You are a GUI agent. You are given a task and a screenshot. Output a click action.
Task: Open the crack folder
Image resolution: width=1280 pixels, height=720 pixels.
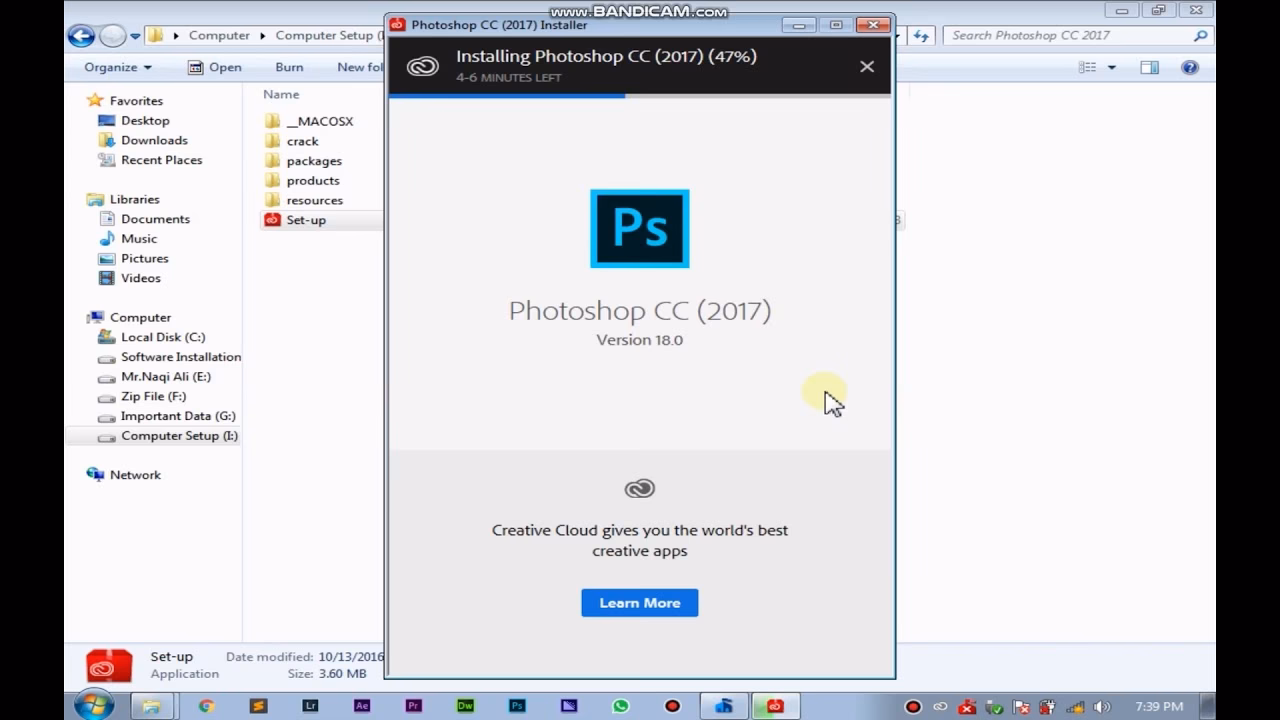[x=303, y=141]
